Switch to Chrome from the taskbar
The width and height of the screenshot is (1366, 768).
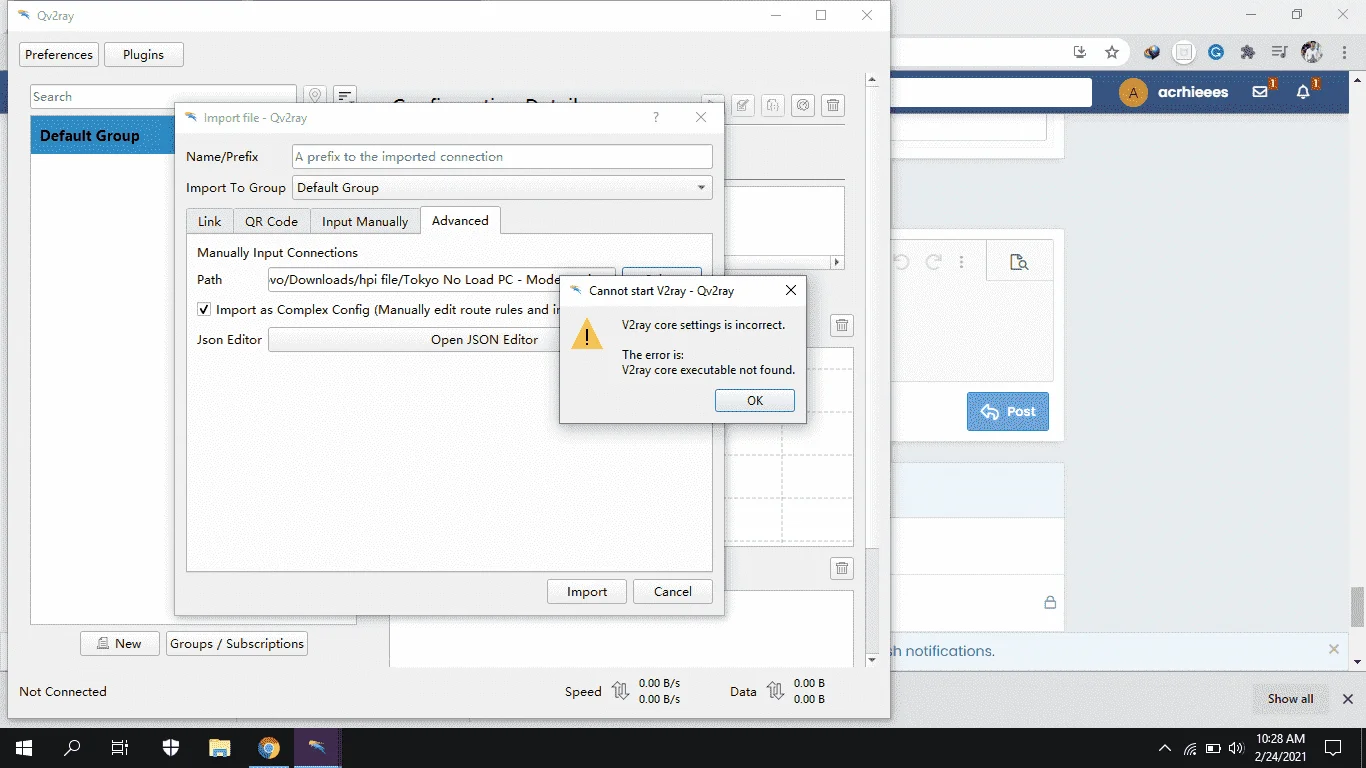269,747
